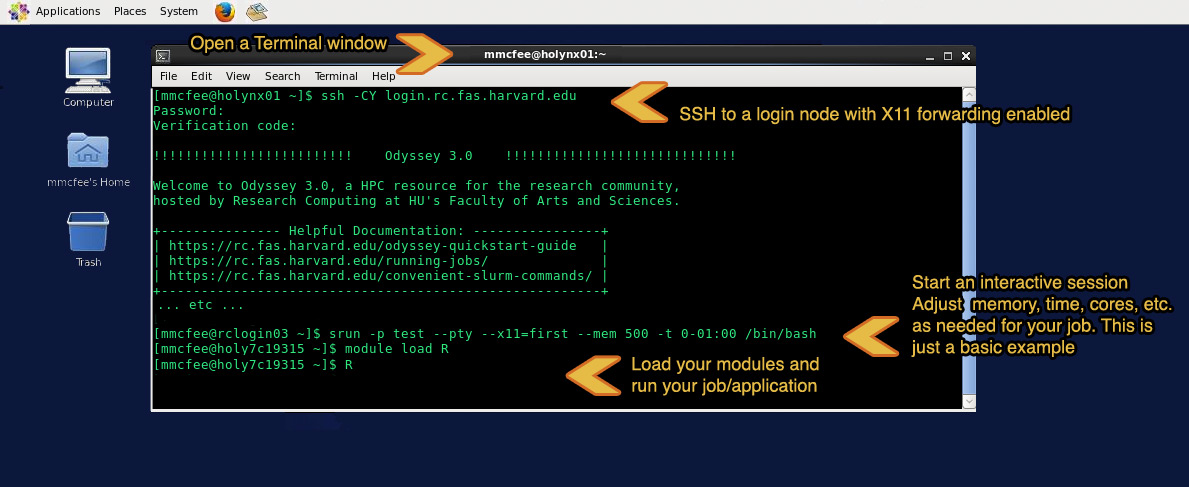Screen dimensions: 1189x487
Task: Click the 'Odyssey 3.0' banner text
Action: 428,156
